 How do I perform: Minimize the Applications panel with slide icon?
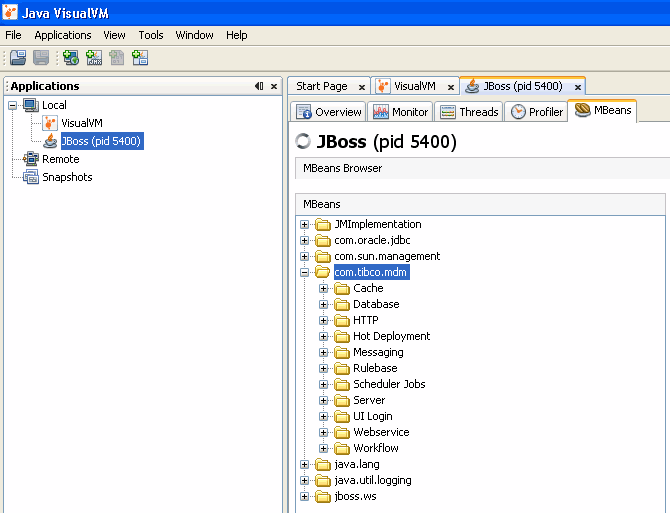pos(259,86)
